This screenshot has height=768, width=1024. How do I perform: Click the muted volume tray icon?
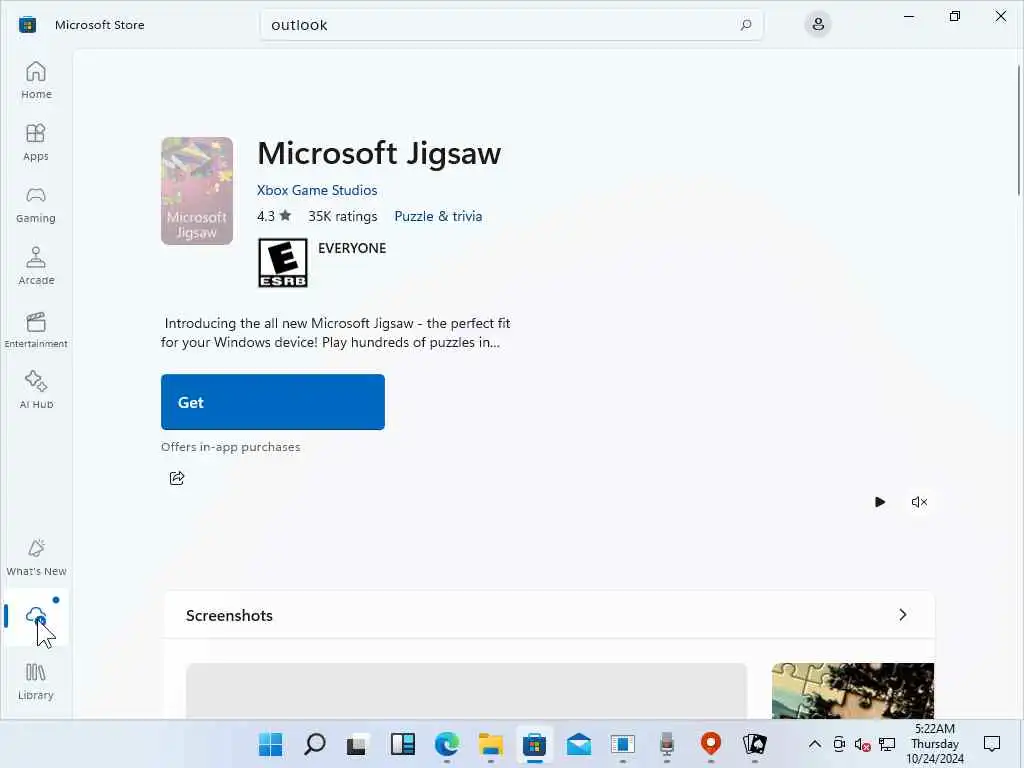tap(862, 744)
